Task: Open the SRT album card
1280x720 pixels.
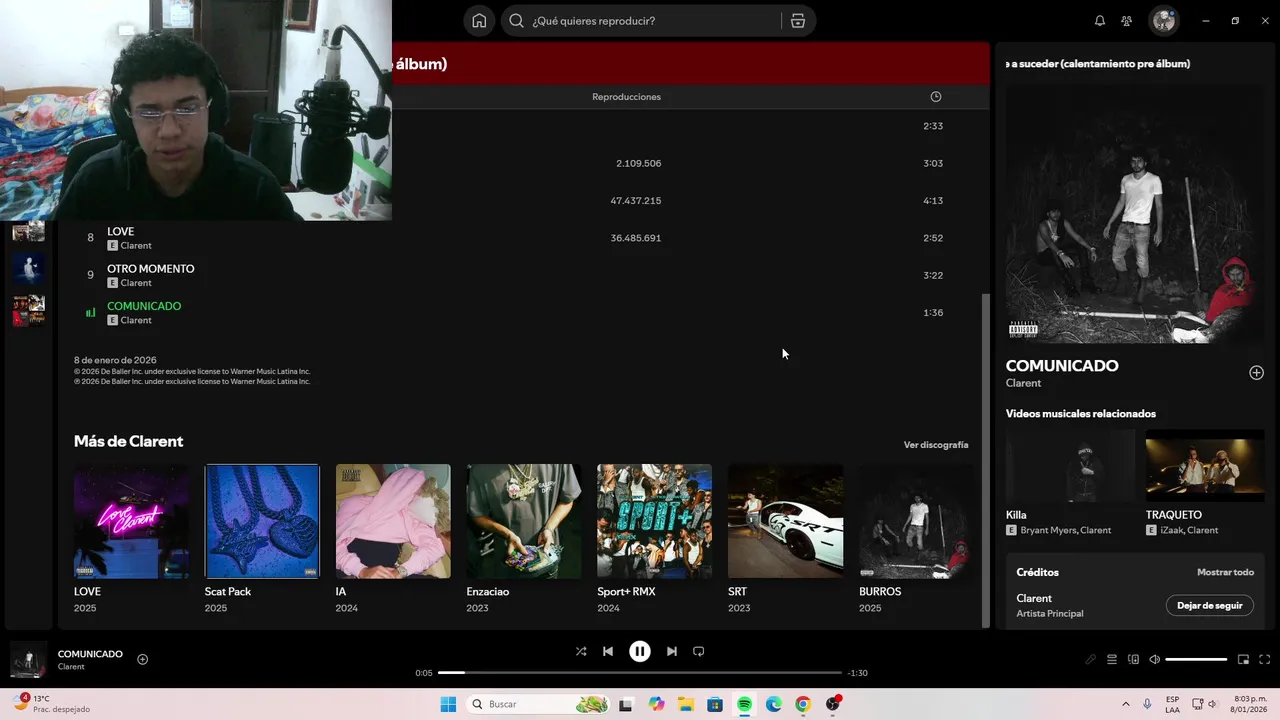Action: coord(785,538)
